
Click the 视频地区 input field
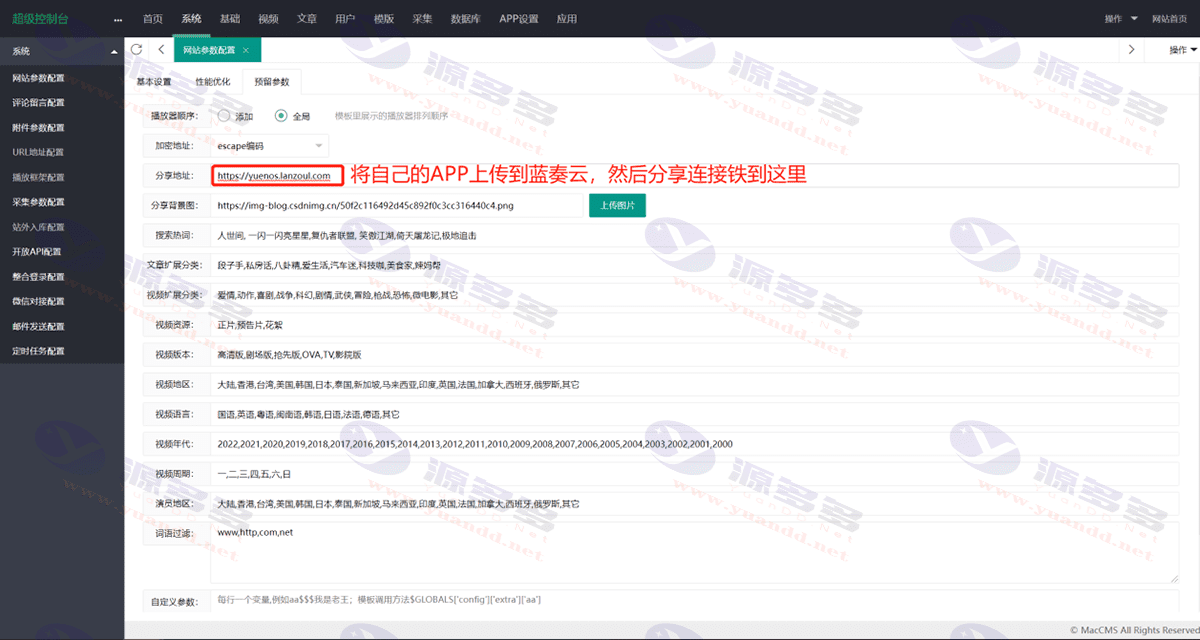pyautogui.click(x=694, y=384)
